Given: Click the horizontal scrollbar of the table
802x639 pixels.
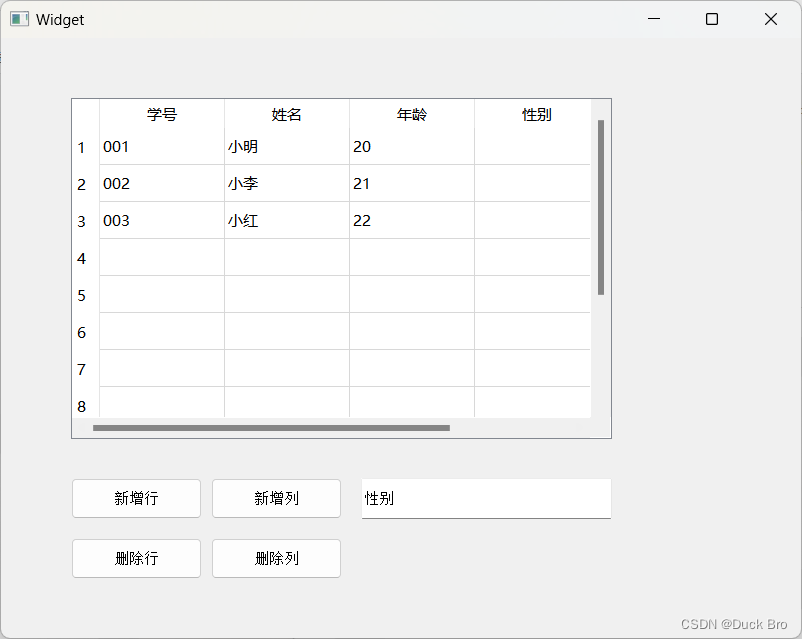Looking at the screenshot, I should click(270, 427).
